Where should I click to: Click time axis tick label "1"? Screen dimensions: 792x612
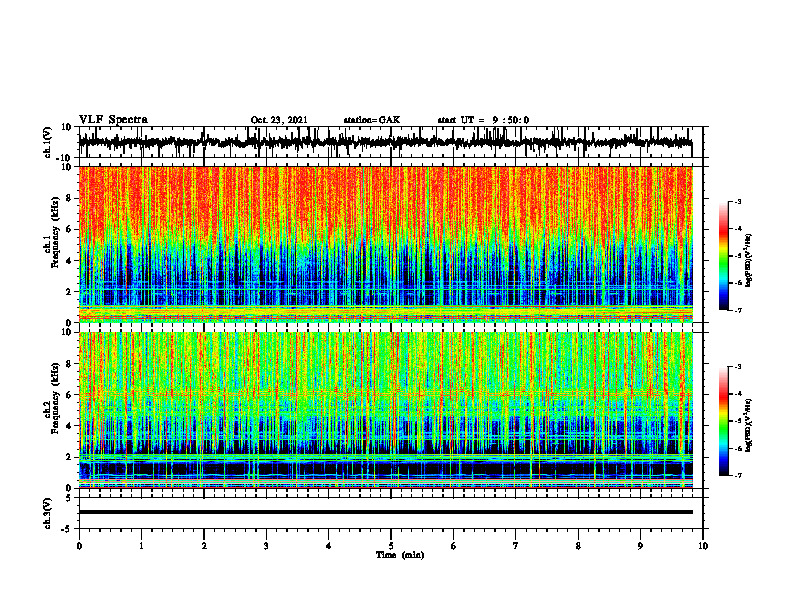point(141,546)
